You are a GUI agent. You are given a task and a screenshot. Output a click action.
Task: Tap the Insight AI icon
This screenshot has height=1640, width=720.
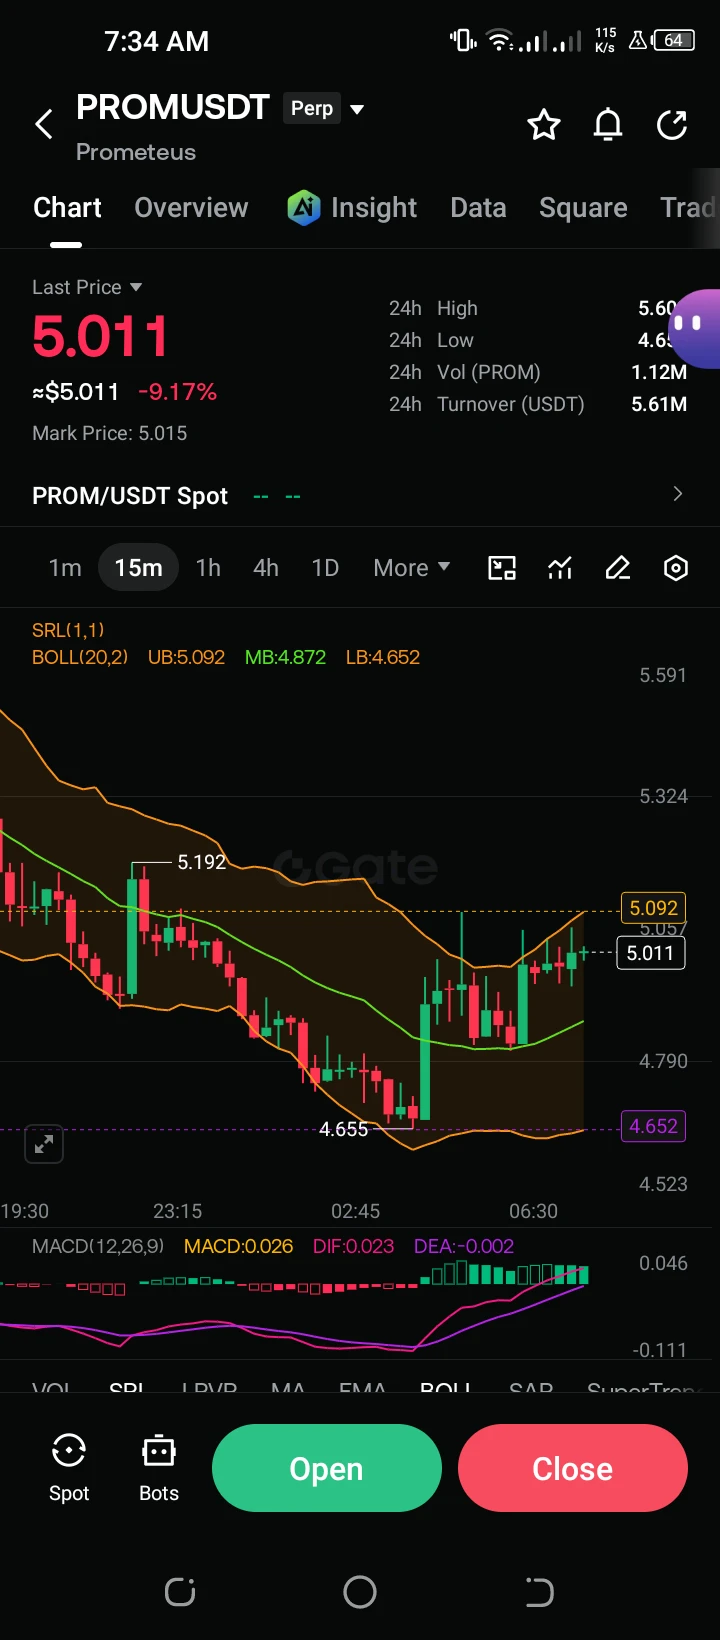[x=304, y=207]
